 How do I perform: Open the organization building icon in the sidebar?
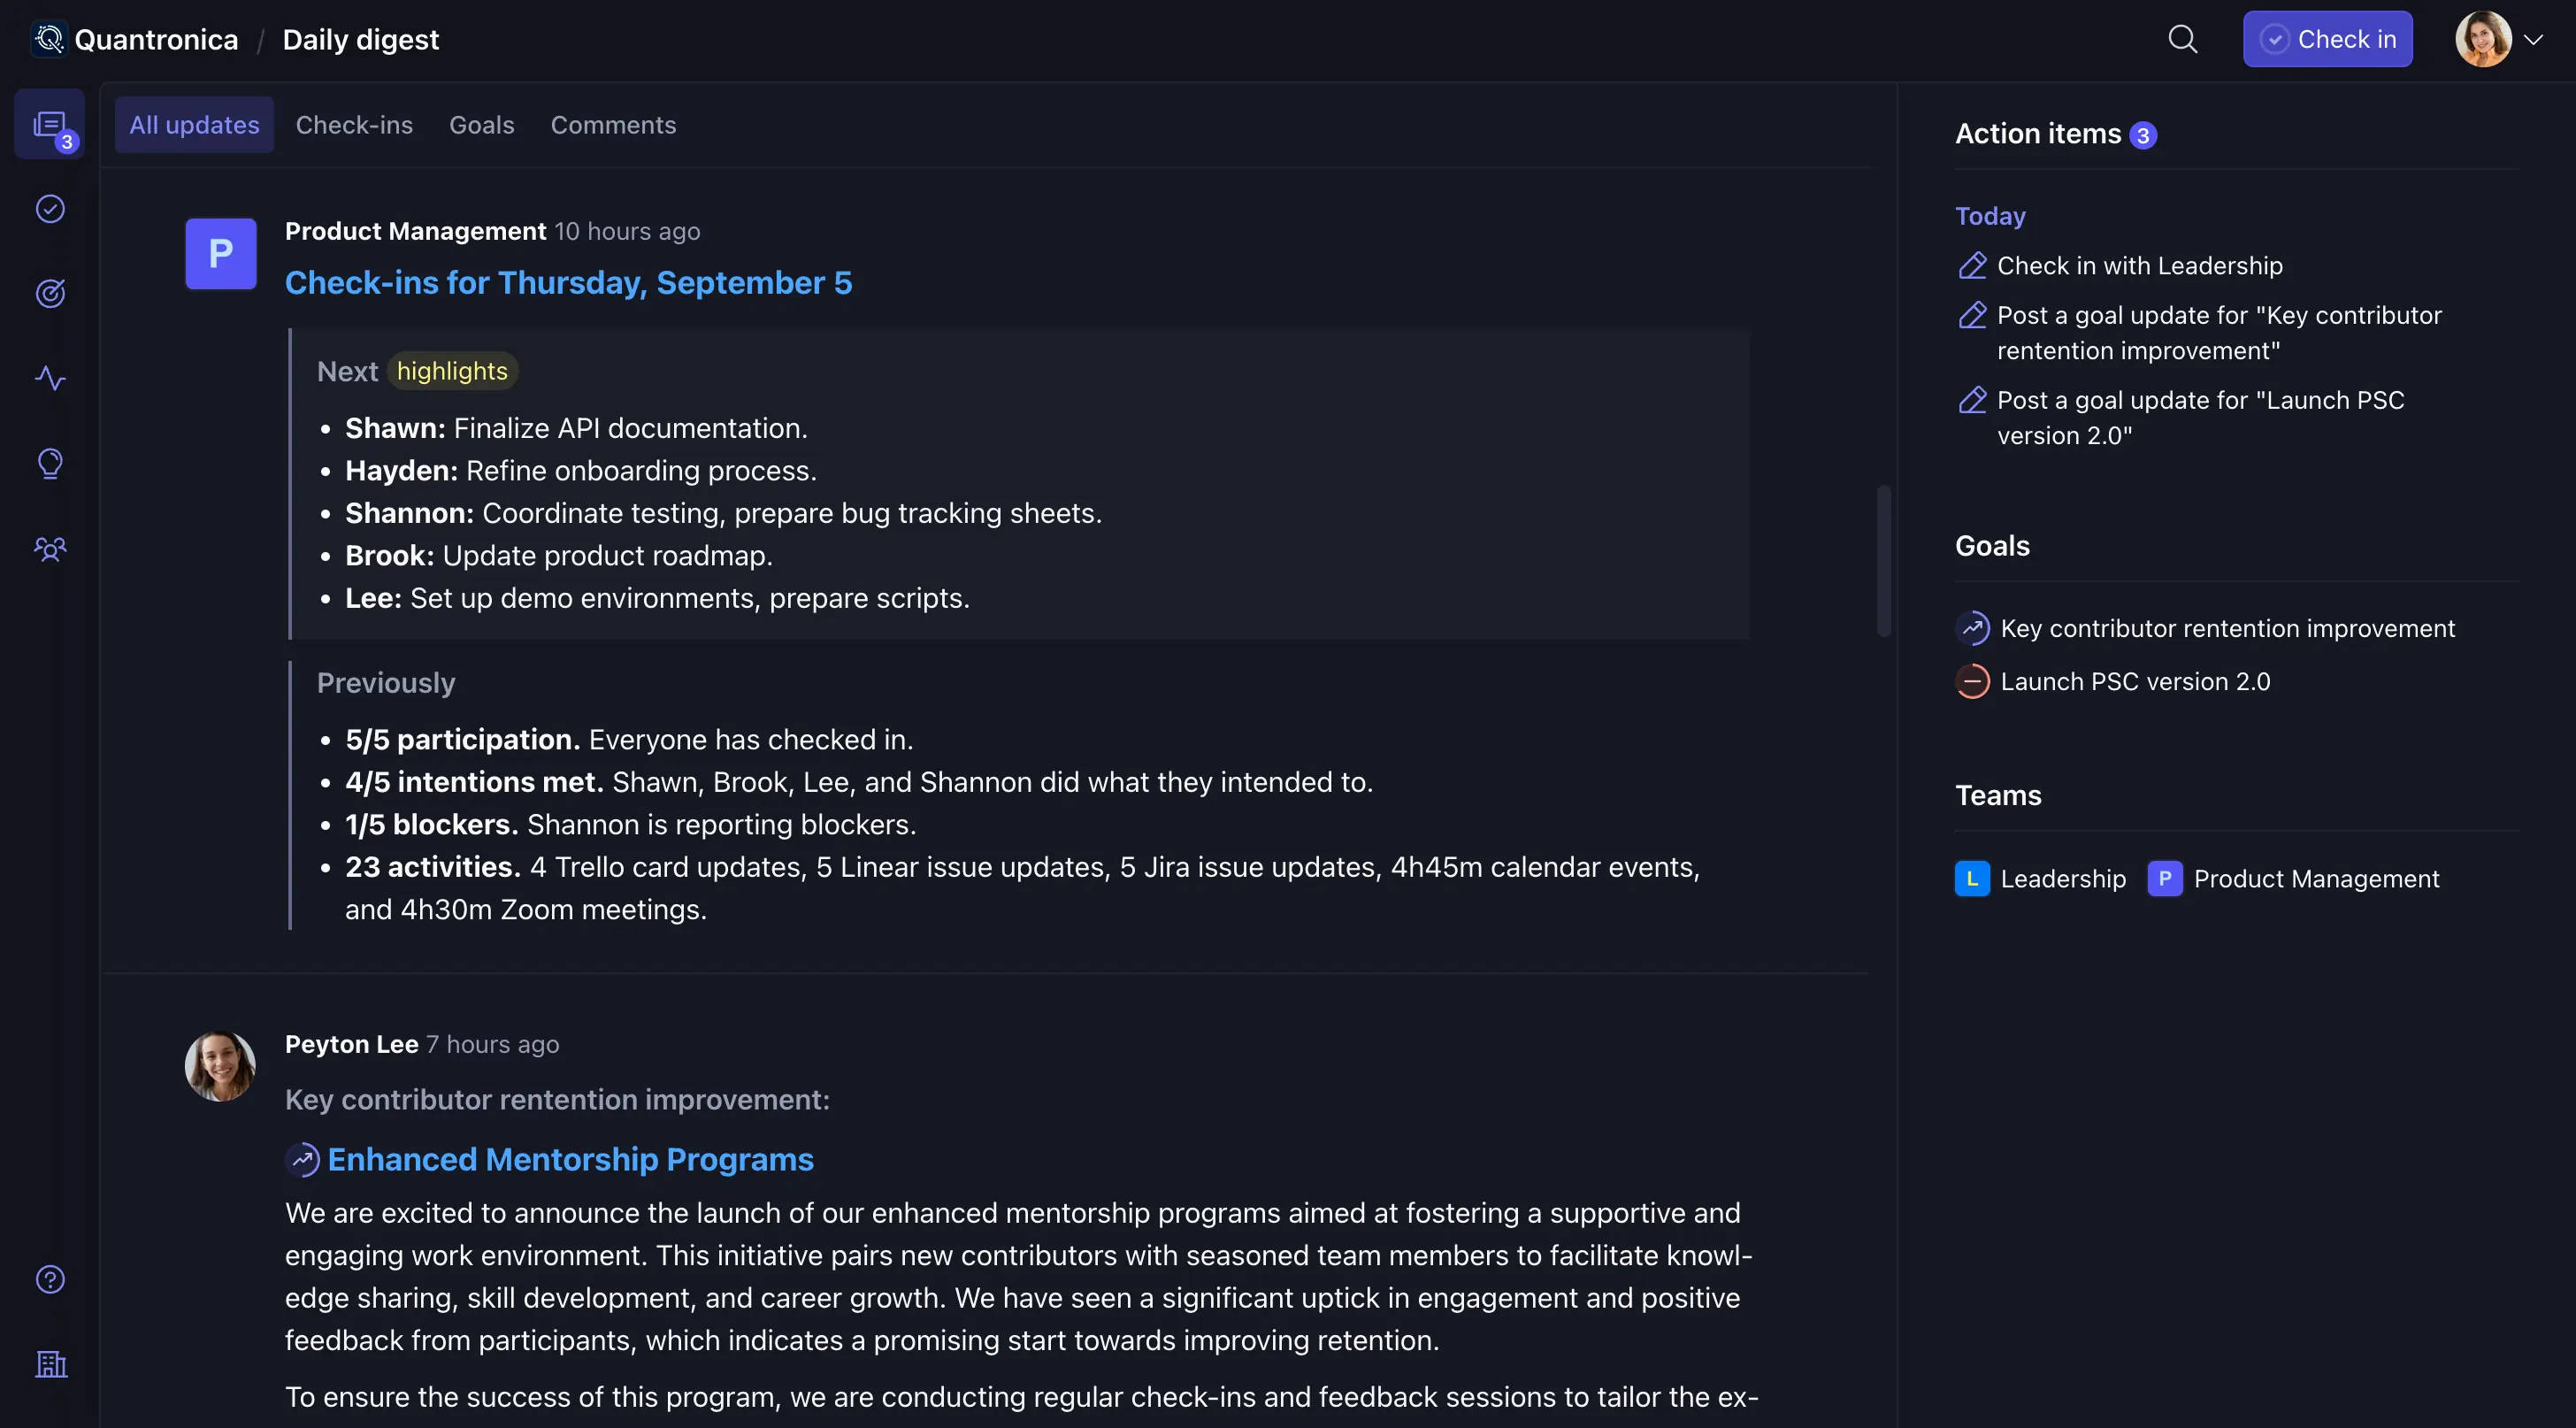coord(50,1364)
